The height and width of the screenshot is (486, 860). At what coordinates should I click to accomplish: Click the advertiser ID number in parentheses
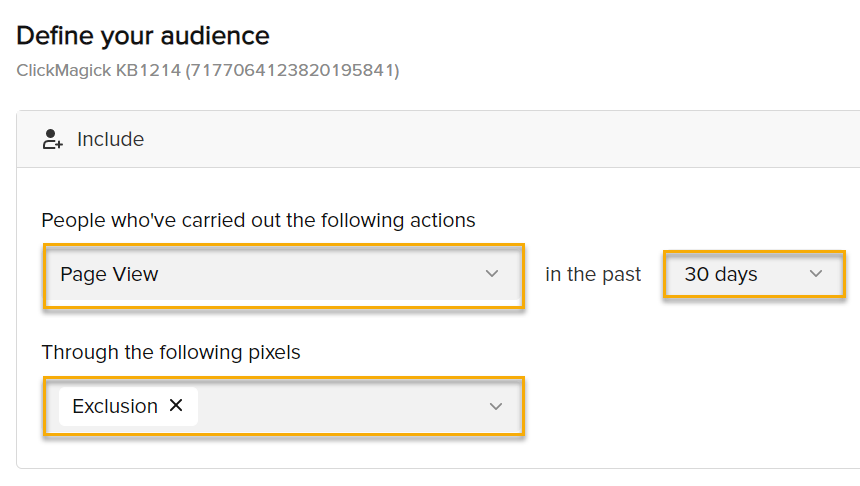click(x=291, y=71)
